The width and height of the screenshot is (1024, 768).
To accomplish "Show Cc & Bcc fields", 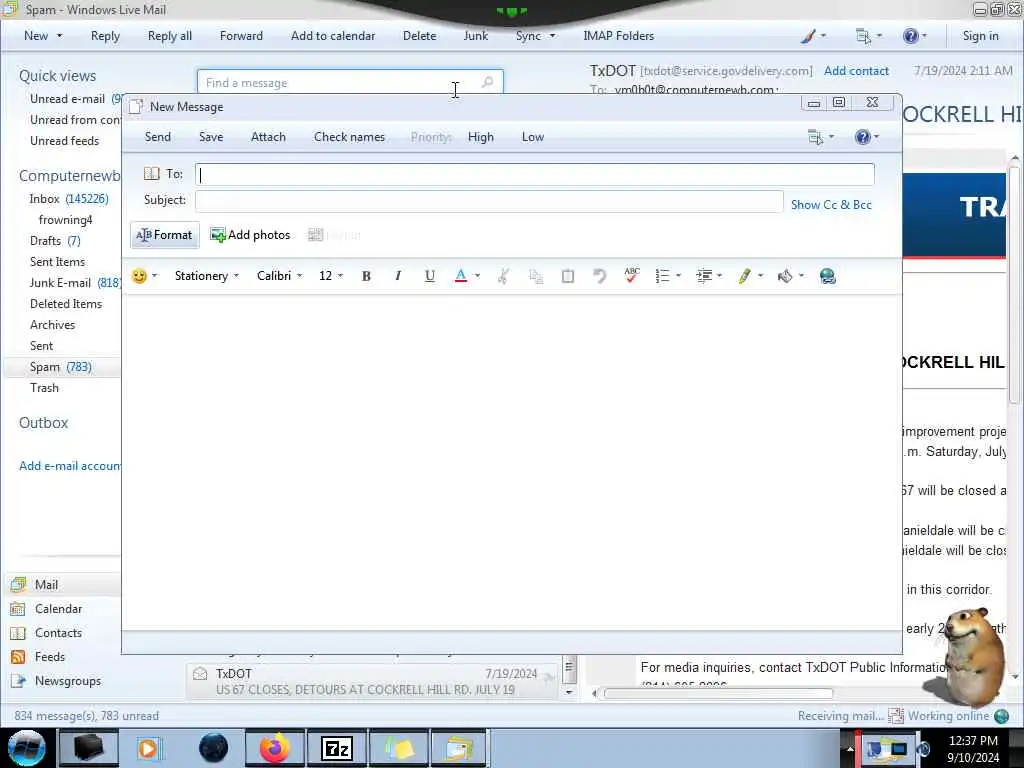I will pyautogui.click(x=831, y=205).
